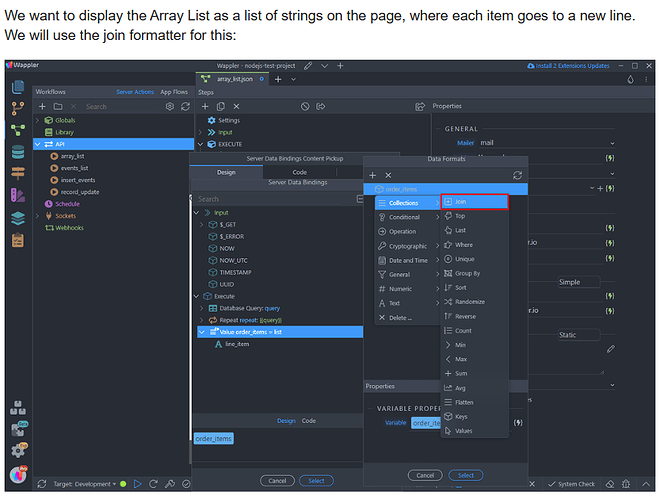Open the Collections submenu
The height and width of the screenshot is (500, 660).
click(407, 203)
